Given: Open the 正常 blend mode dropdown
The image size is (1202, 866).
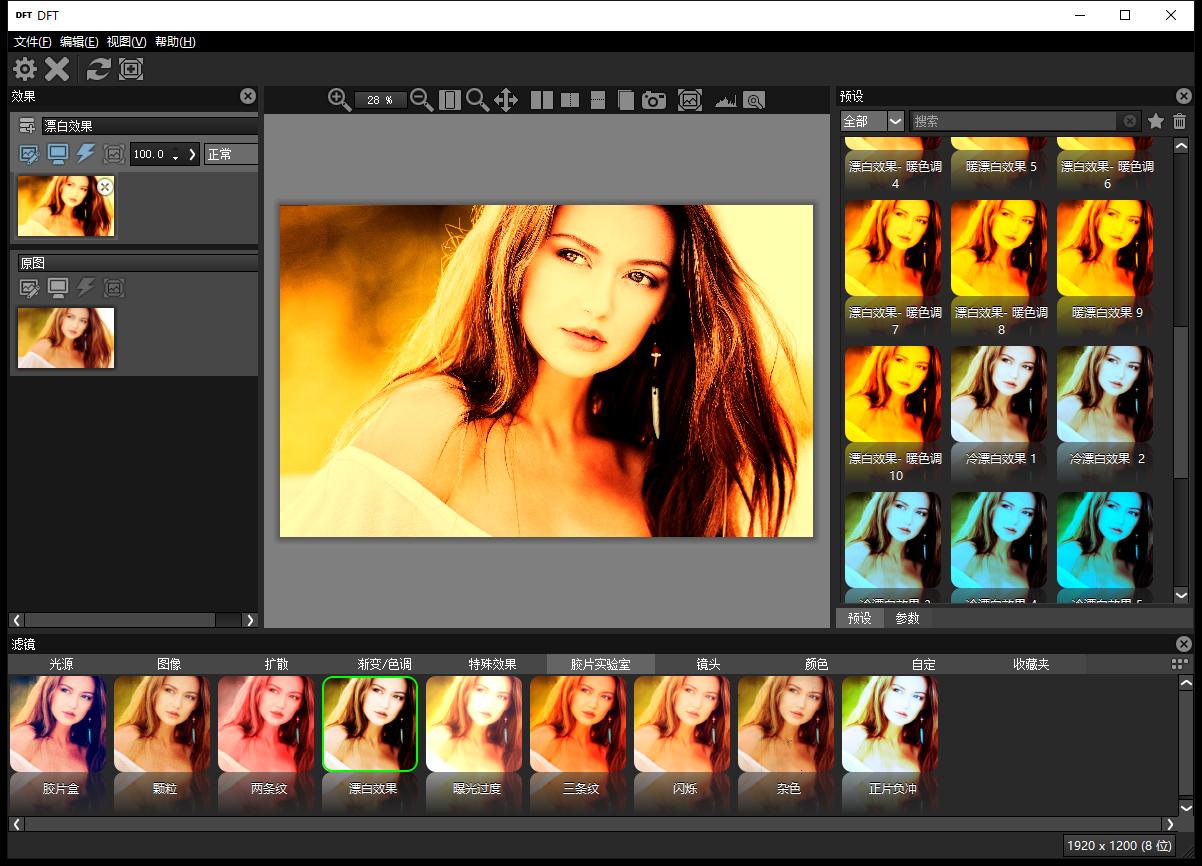Looking at the screenshot, I should (x=231, y=154).
